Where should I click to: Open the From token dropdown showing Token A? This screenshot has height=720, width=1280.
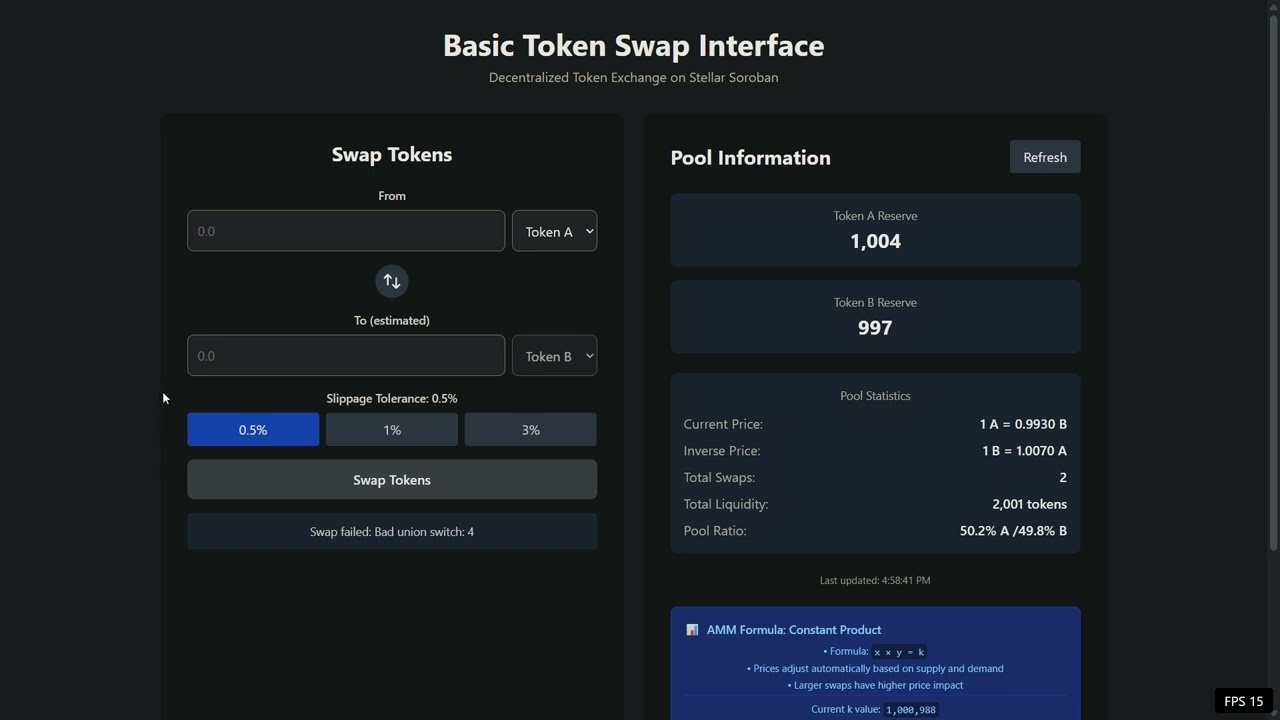point(555,231)
